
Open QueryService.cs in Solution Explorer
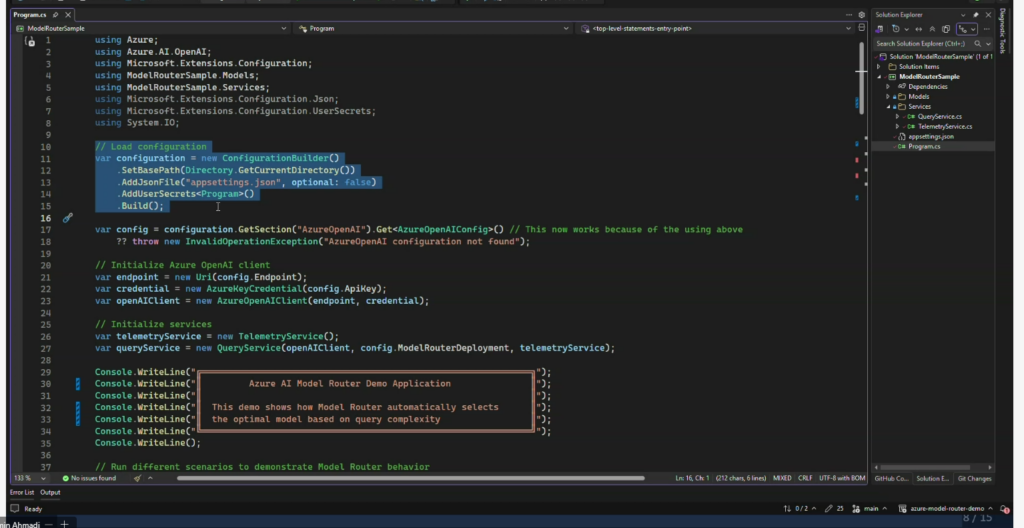click(939, 116)
